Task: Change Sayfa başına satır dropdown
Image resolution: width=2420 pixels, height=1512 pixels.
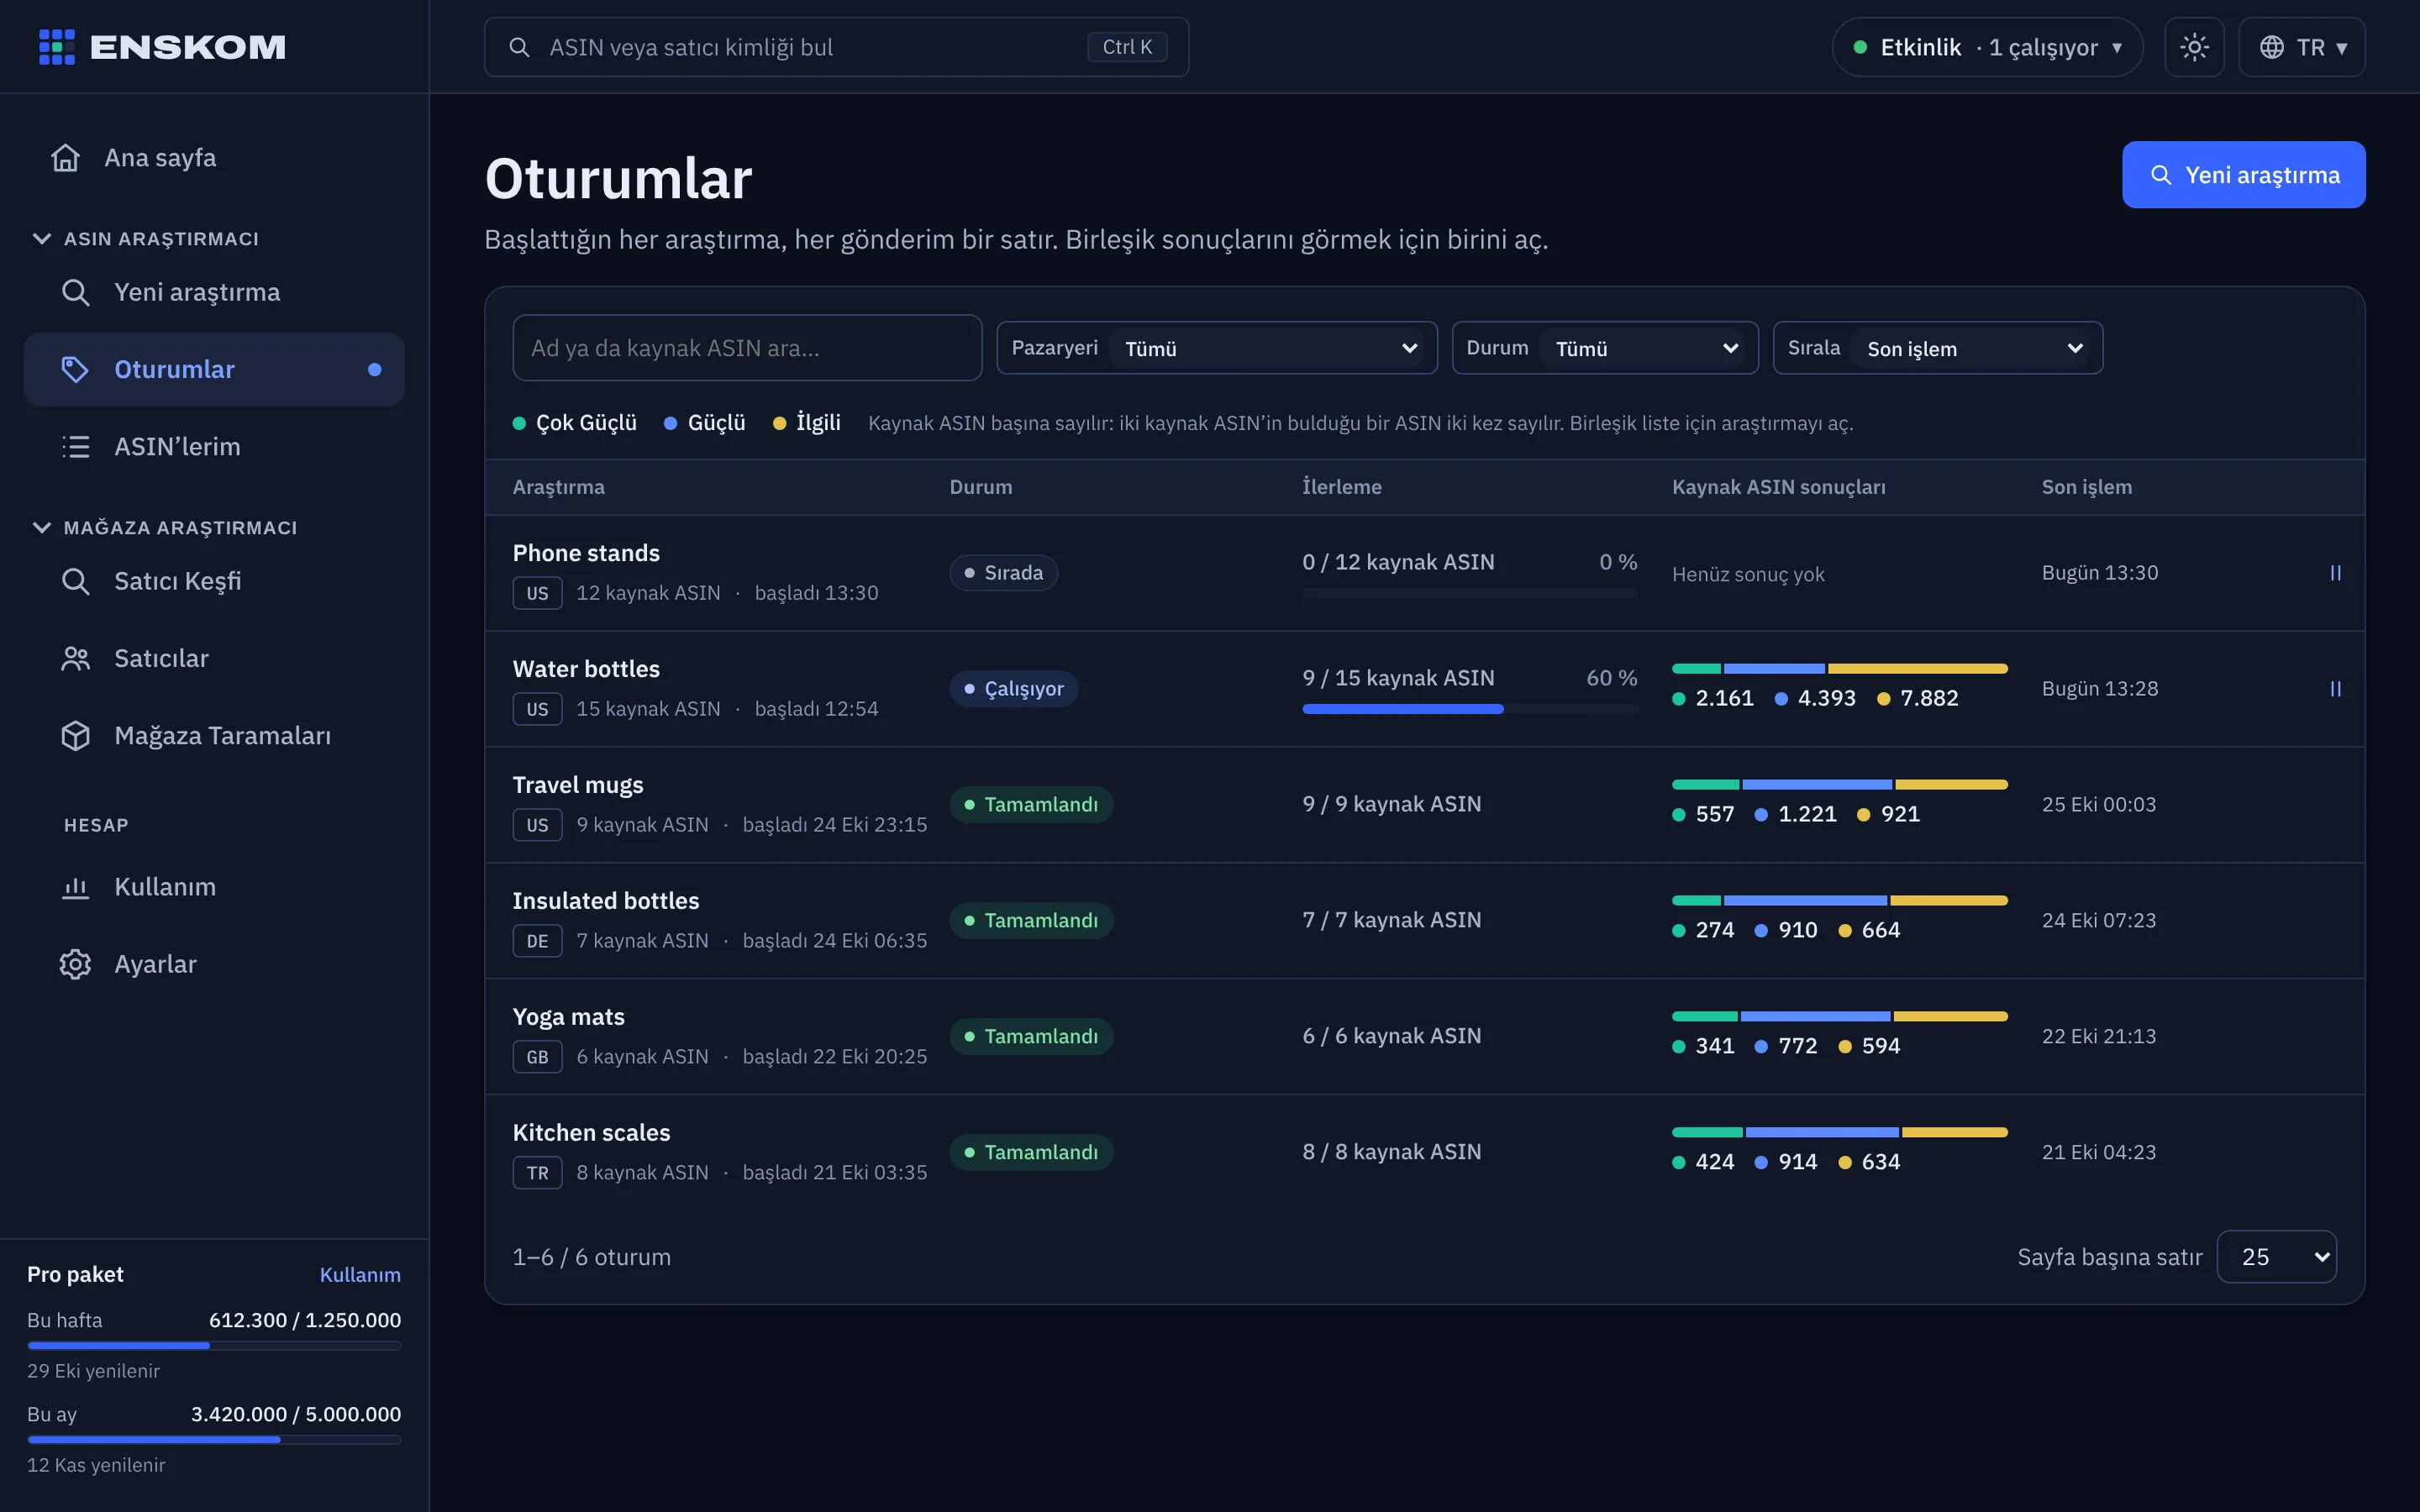Action: (x=2277, y=1256)
